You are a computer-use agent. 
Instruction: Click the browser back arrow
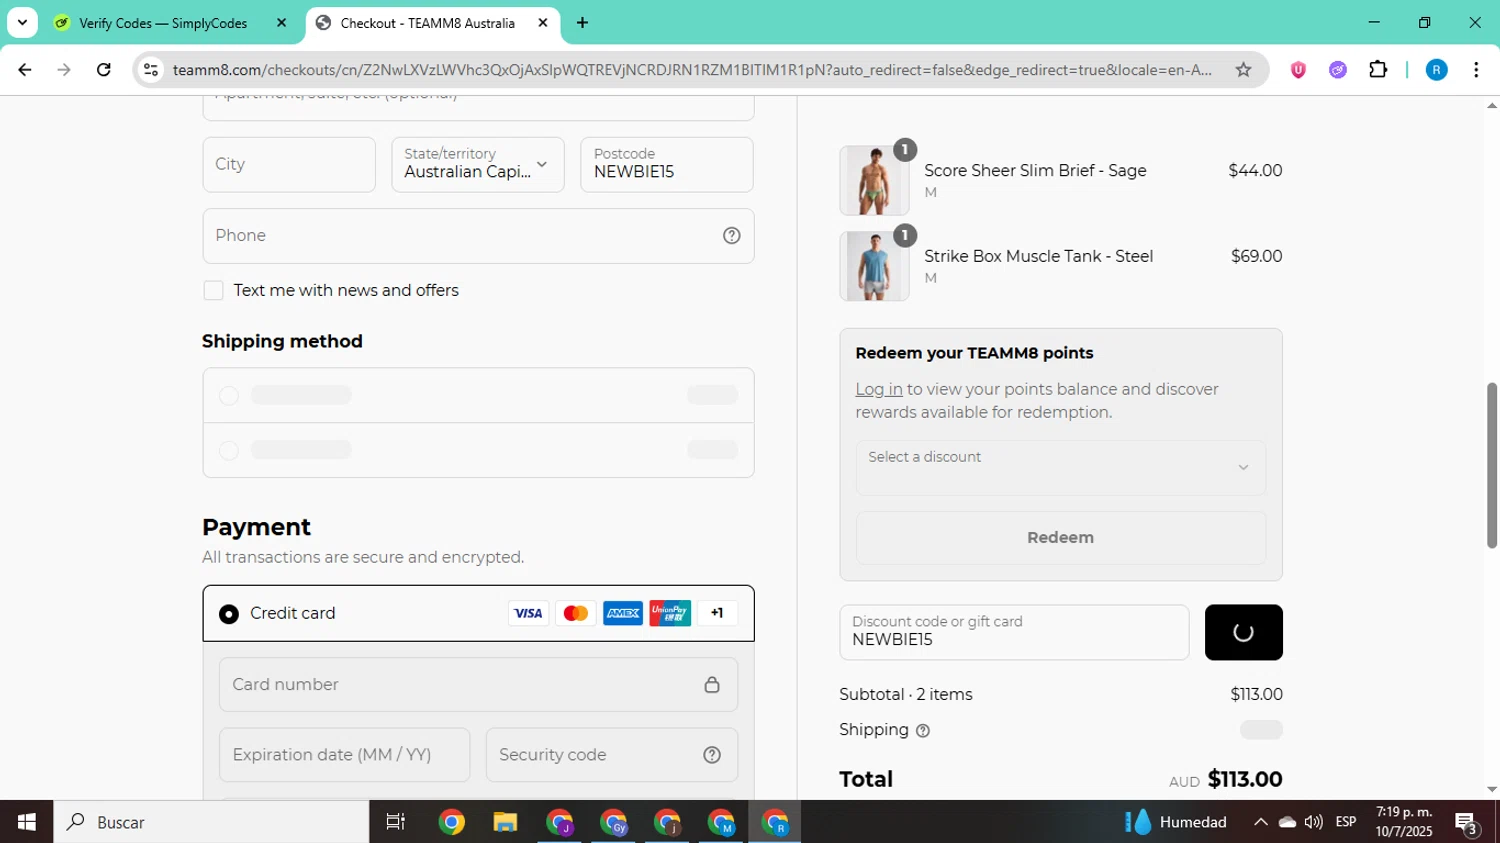[25, 70]
